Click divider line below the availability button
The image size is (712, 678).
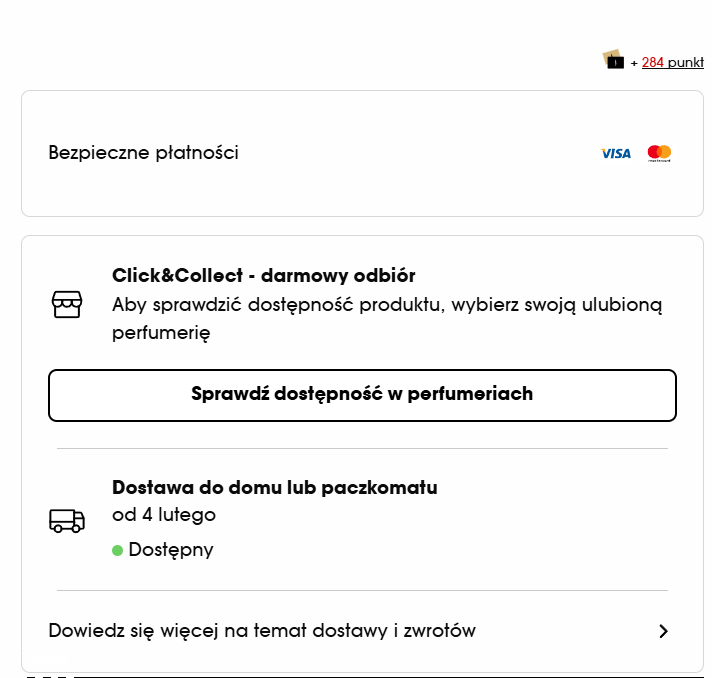tap(362, 449)
